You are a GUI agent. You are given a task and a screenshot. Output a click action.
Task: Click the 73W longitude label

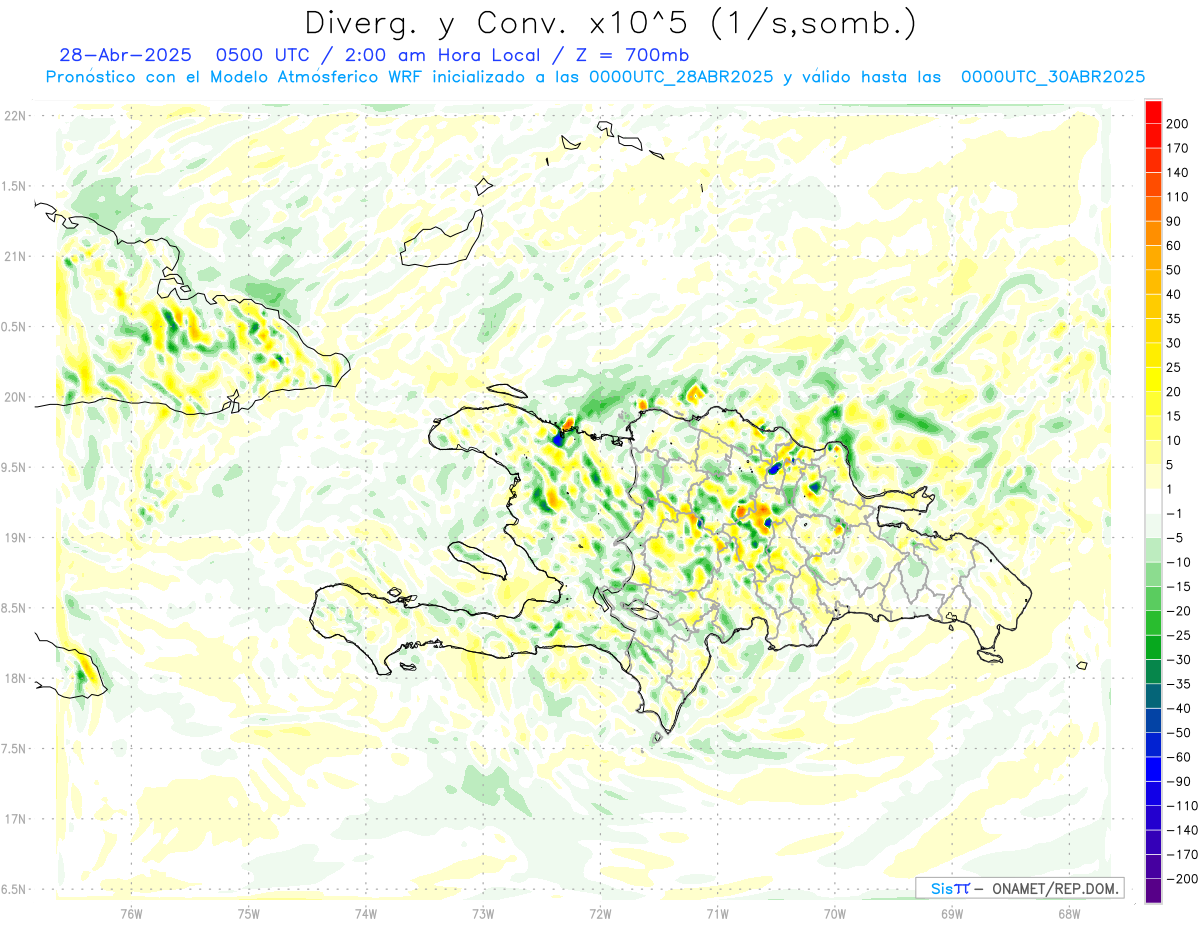pyautogui.click(x=483, y=913)
